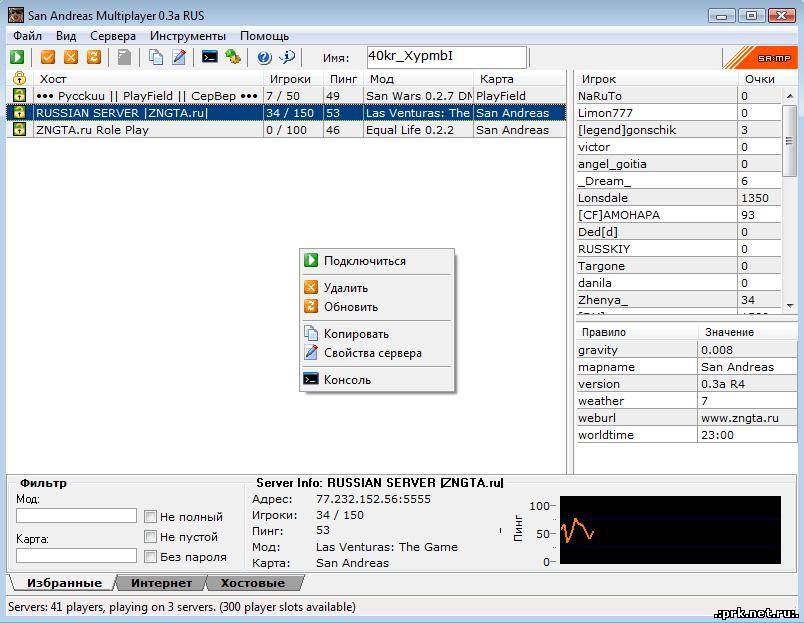Viewport: 804px width, 623px height.
Task: Enable the 'Не пустой' filter checkbox
Action: [150, 536]
